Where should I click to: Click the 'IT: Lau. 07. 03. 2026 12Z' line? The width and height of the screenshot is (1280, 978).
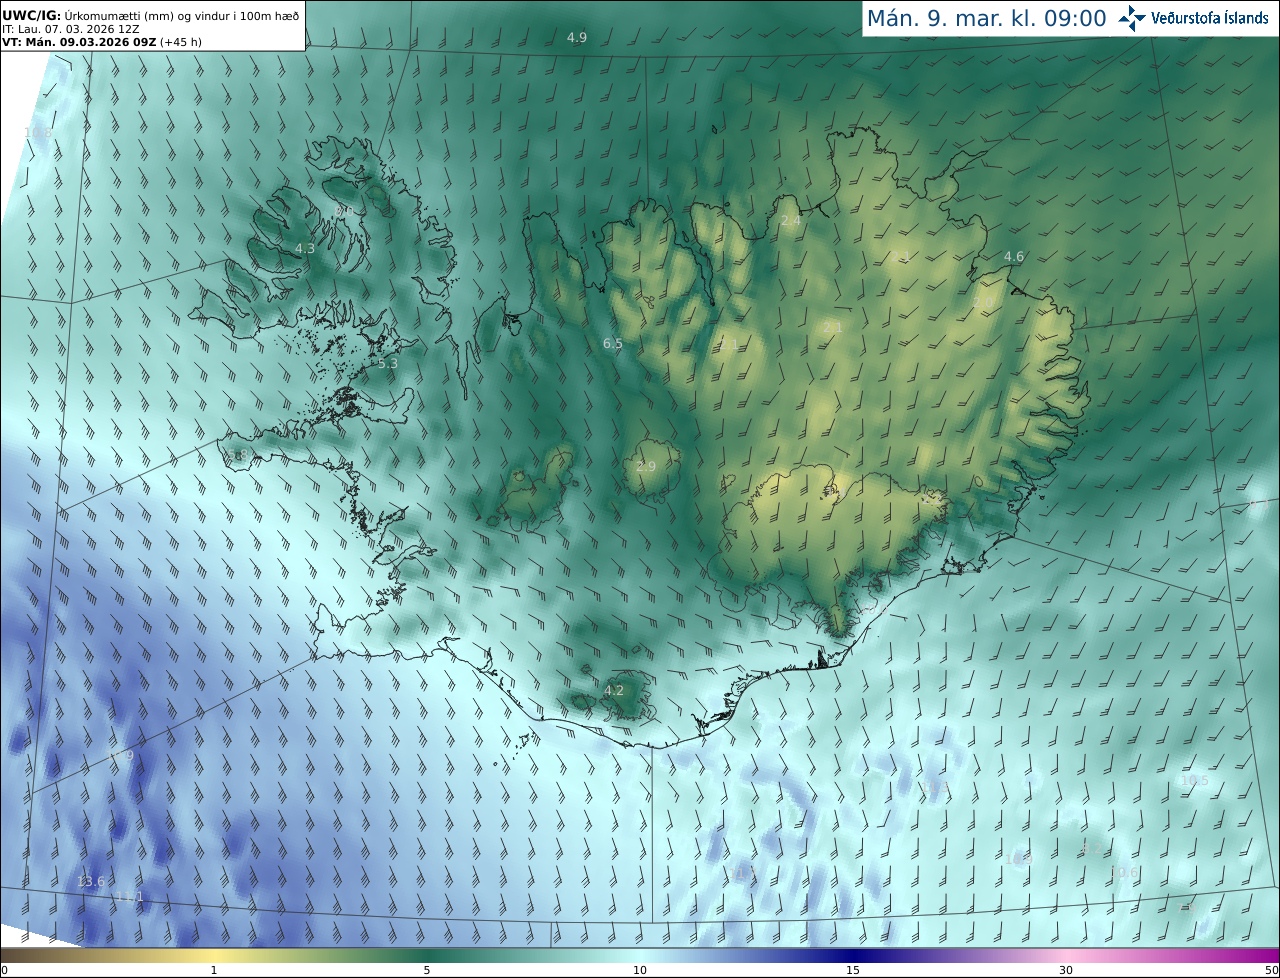pyautogui.click(x=72, y=29)
